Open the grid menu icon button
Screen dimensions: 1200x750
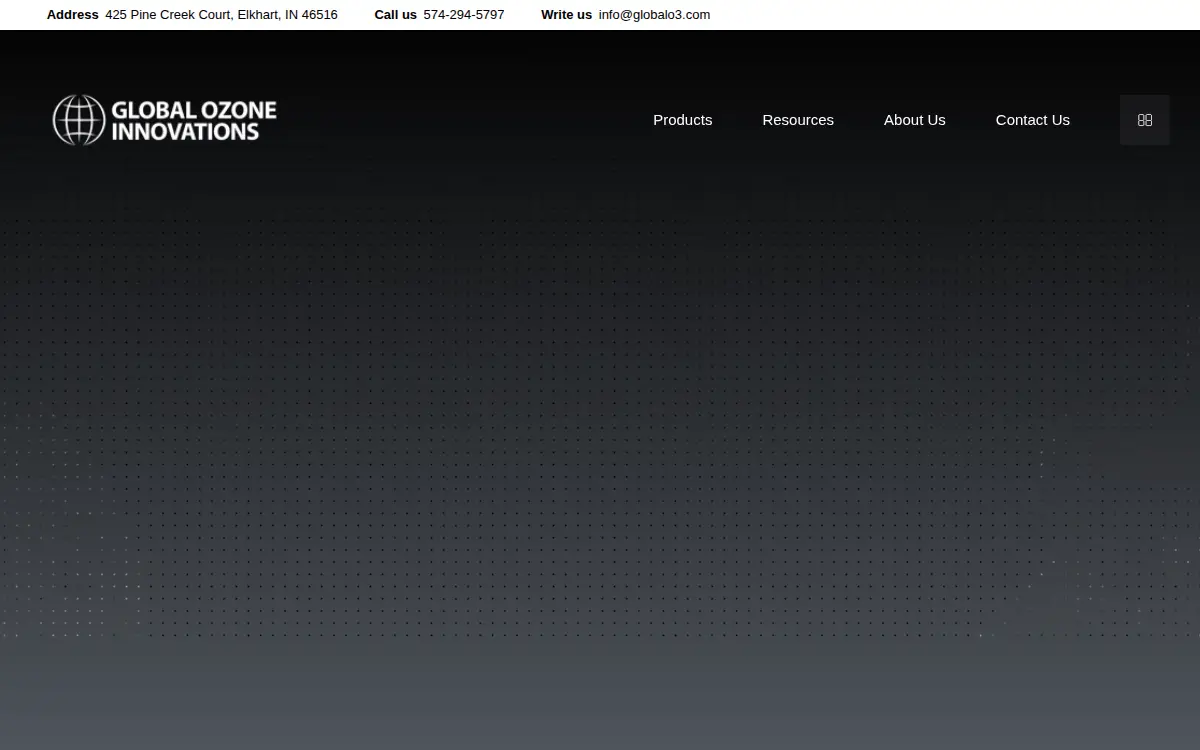point(1145,120)
